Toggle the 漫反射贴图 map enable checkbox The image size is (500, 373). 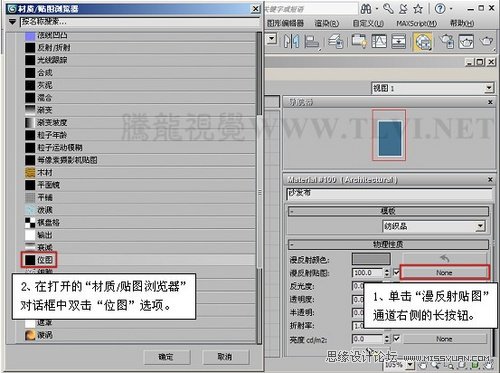[x=396, y=272]
